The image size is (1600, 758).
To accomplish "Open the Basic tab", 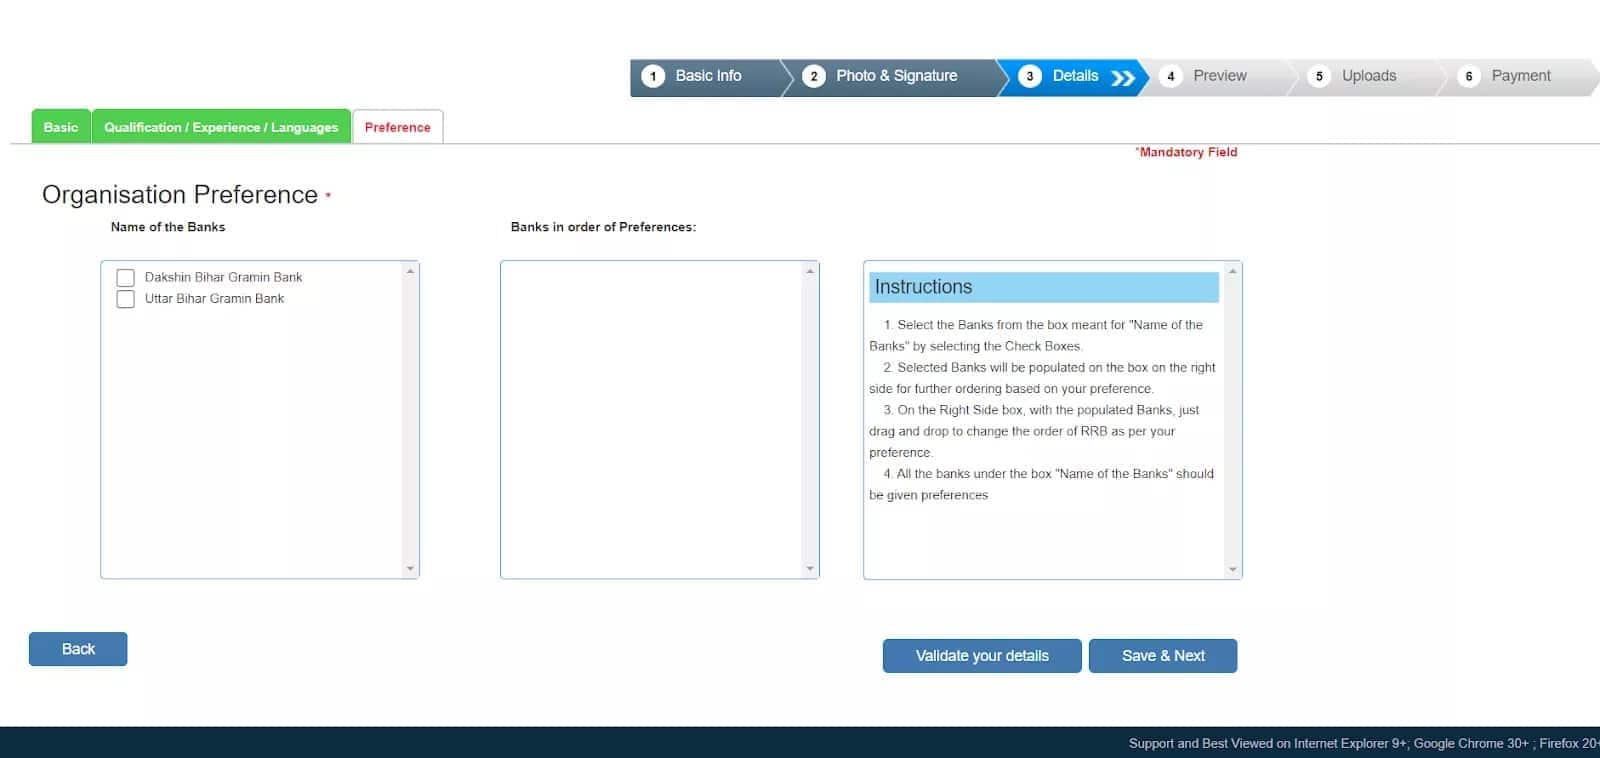I will tap(61, 127).
